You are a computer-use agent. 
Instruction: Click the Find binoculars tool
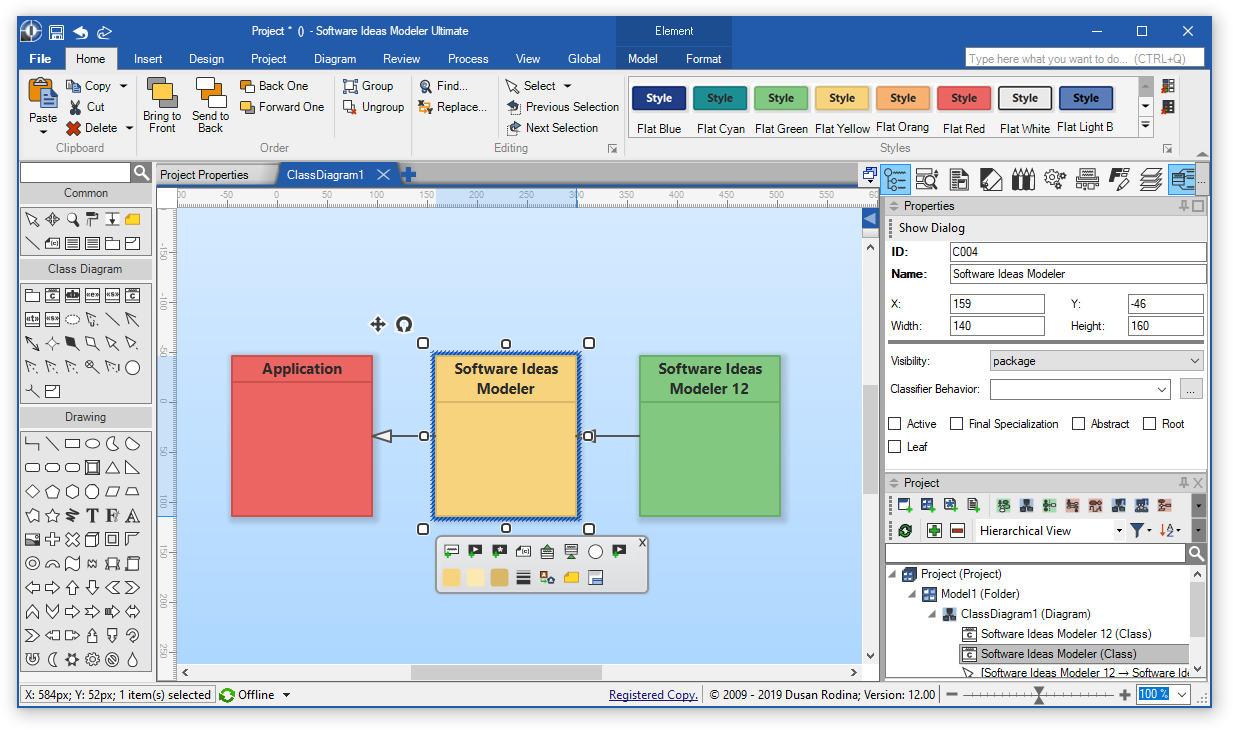pyautogui.click(x=426, y=86)
